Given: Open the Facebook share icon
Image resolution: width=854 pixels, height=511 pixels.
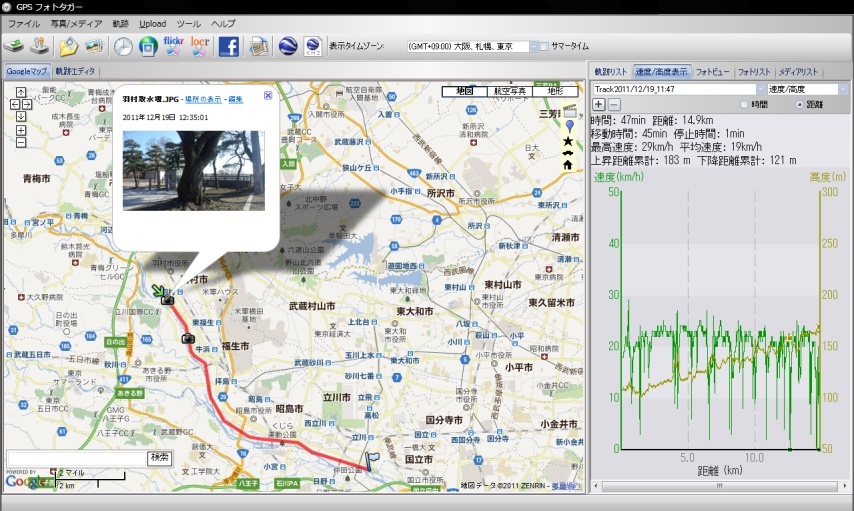Looking at the screenshot, I should (x=228, y=46).
